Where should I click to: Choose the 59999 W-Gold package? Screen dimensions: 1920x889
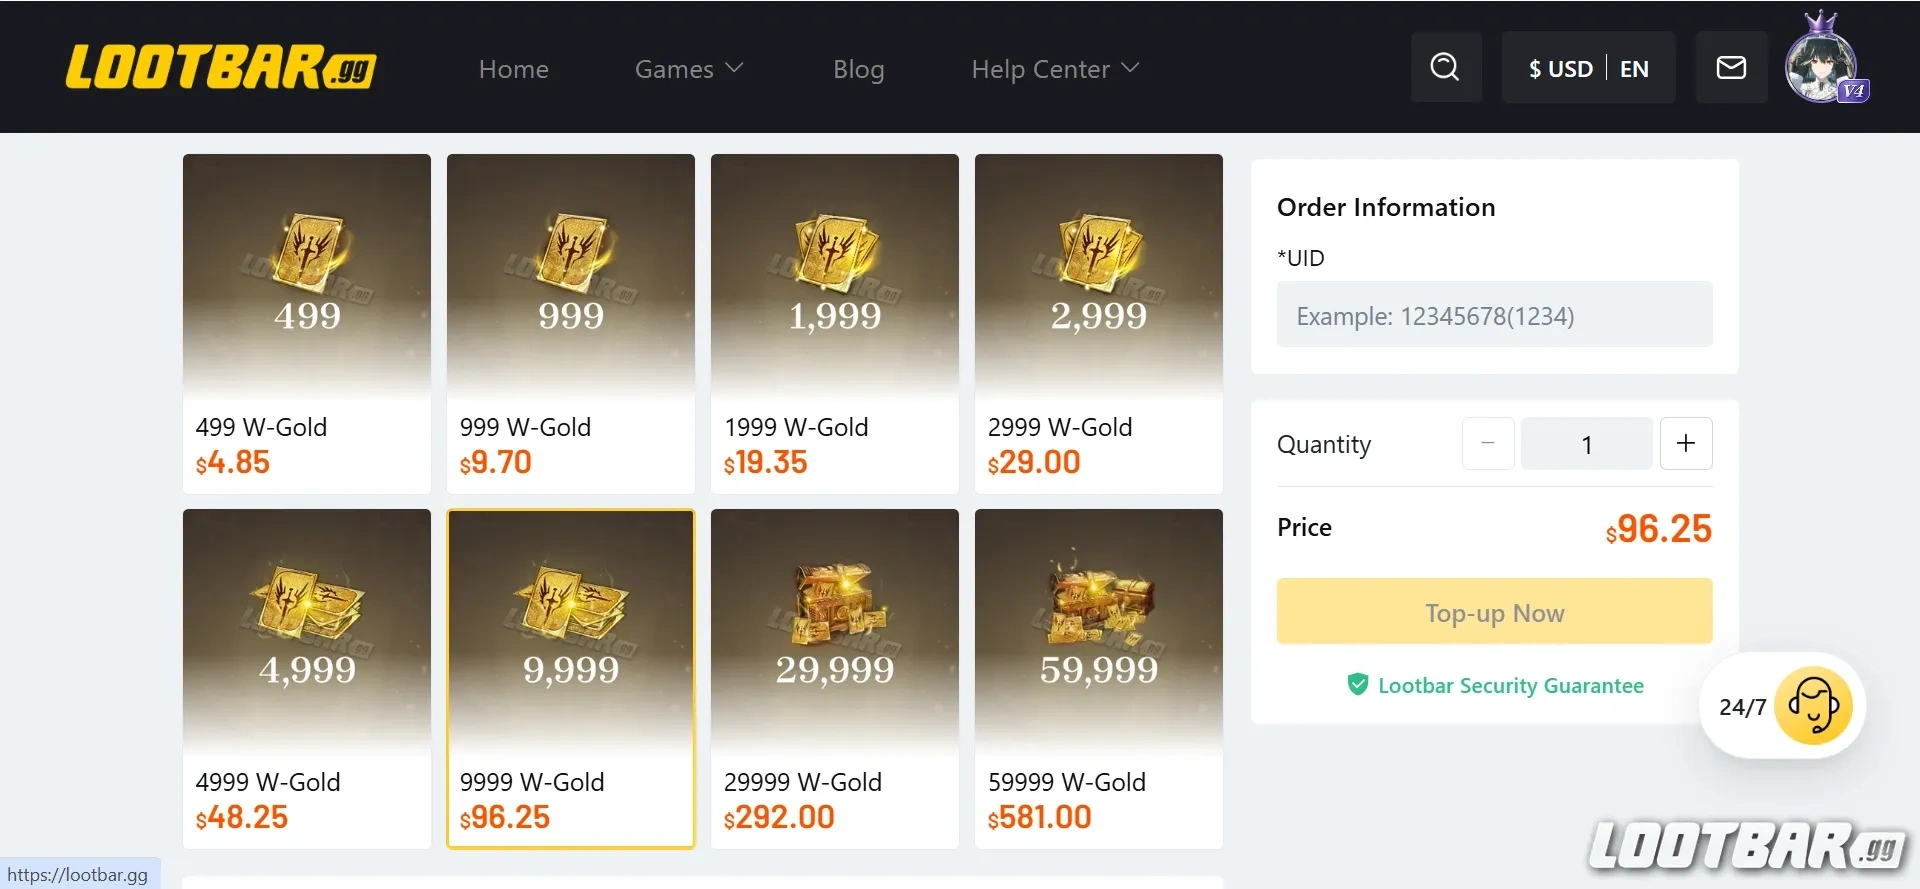tap(1098, 678)
